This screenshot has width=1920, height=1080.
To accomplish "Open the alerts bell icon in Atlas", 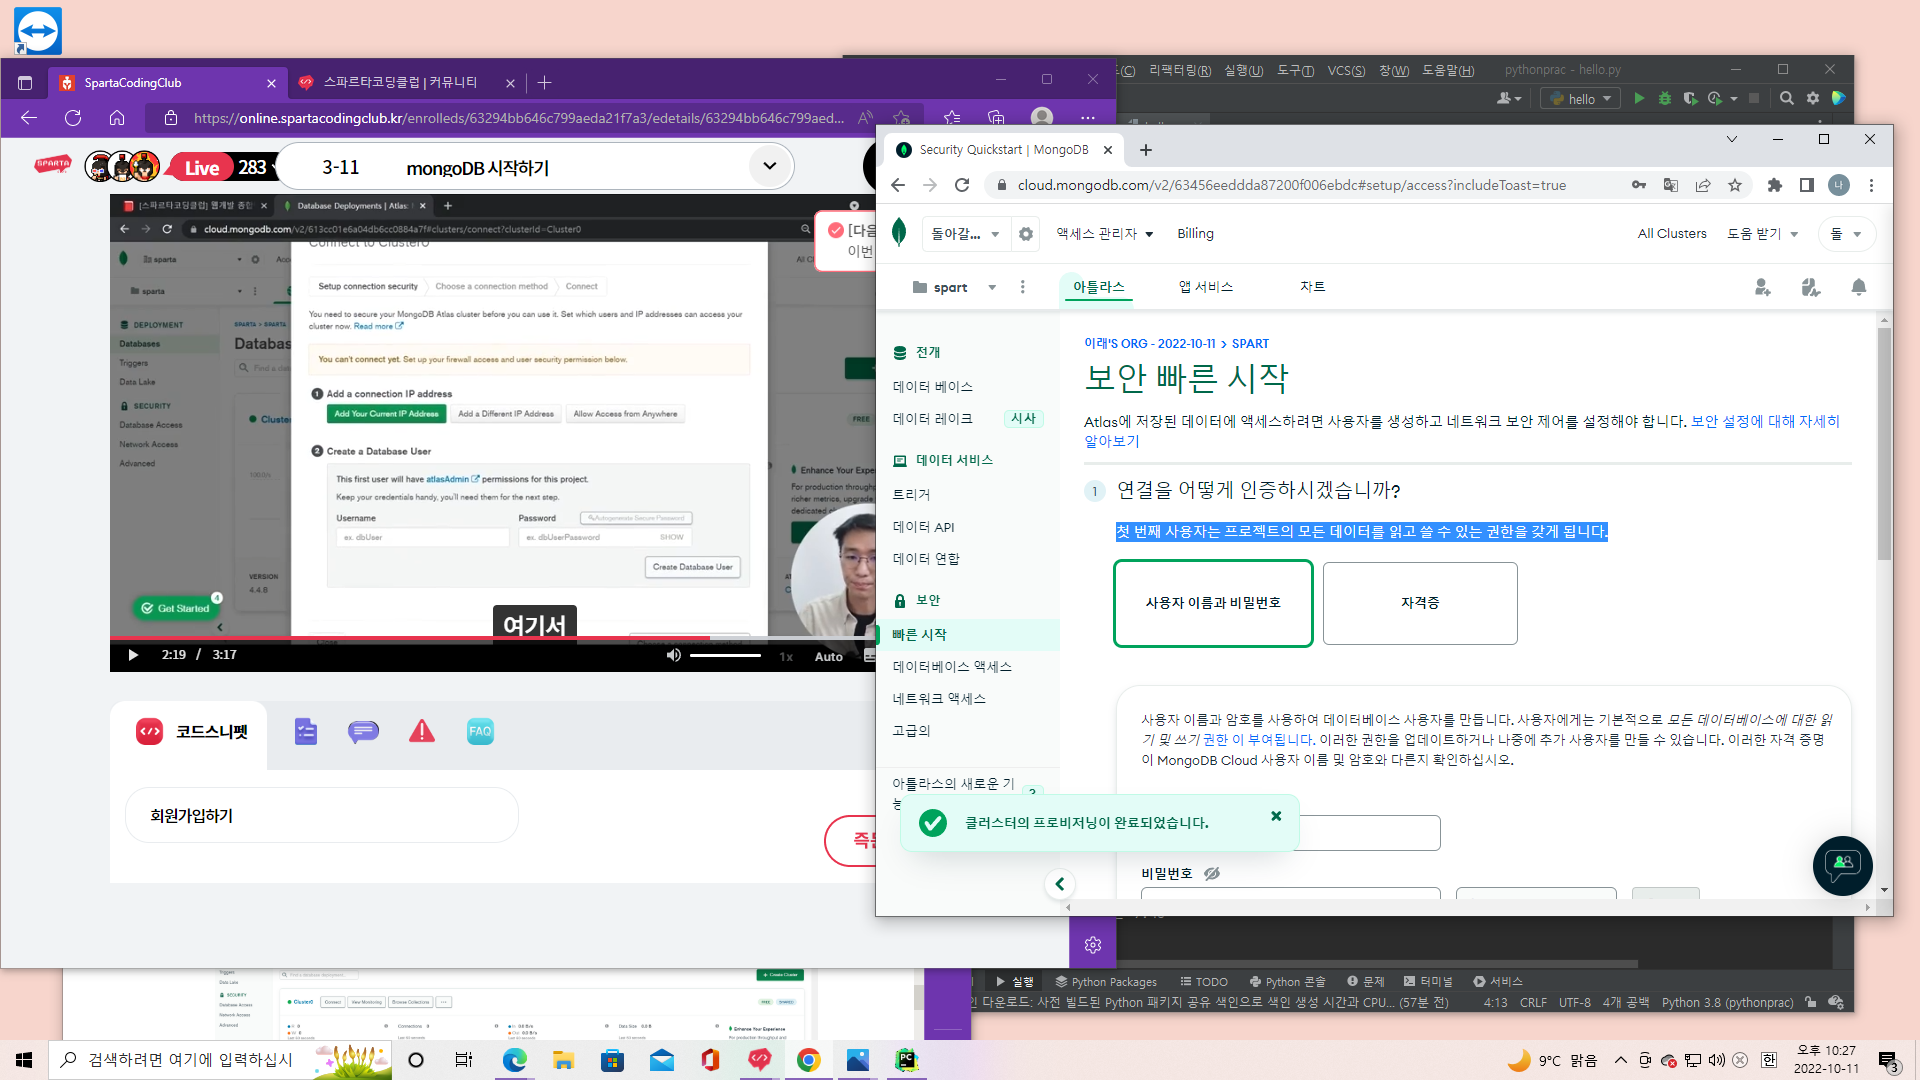I will pyautogui.click(x=1859, y=288).
